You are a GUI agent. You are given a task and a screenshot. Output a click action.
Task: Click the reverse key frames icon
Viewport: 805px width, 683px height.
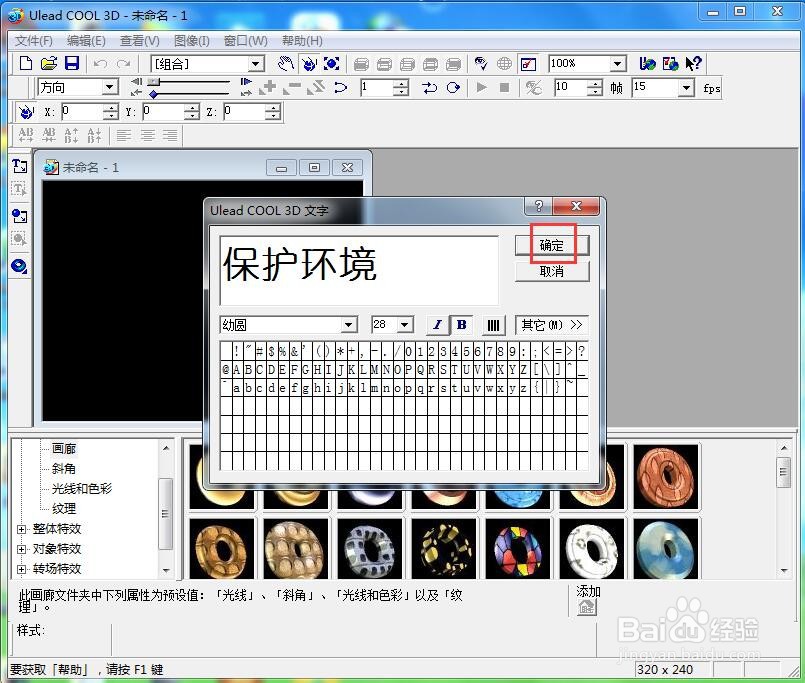pos(316,87)
